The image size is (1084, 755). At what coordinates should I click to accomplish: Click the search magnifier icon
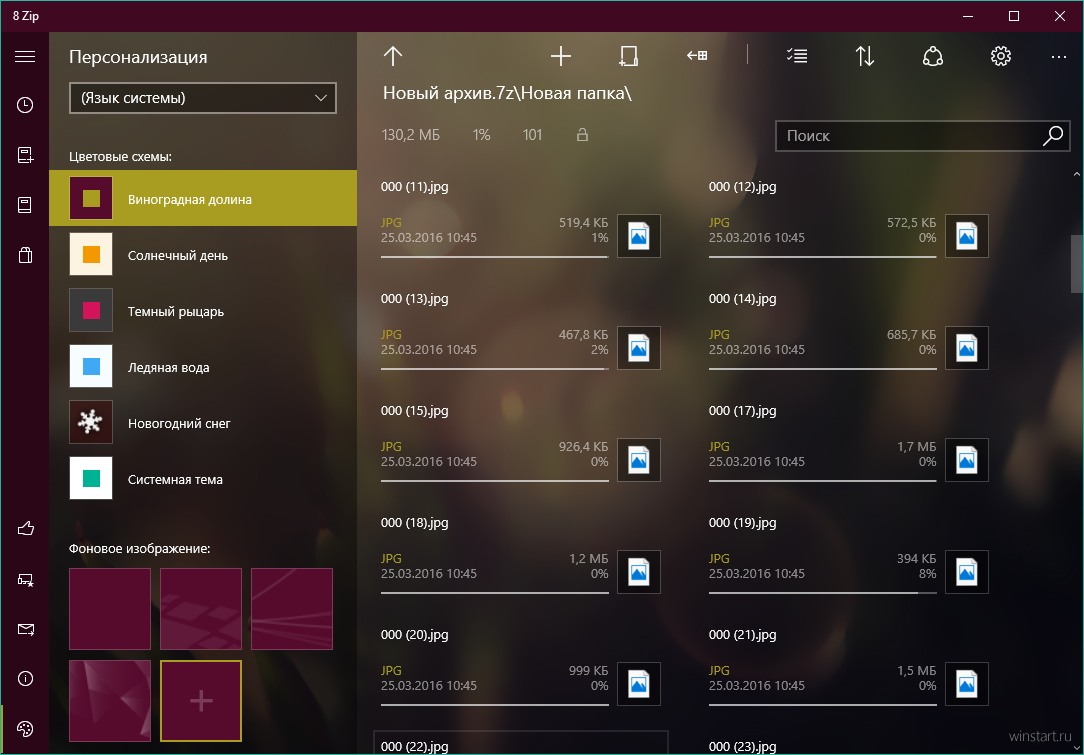click(1052, 136)
